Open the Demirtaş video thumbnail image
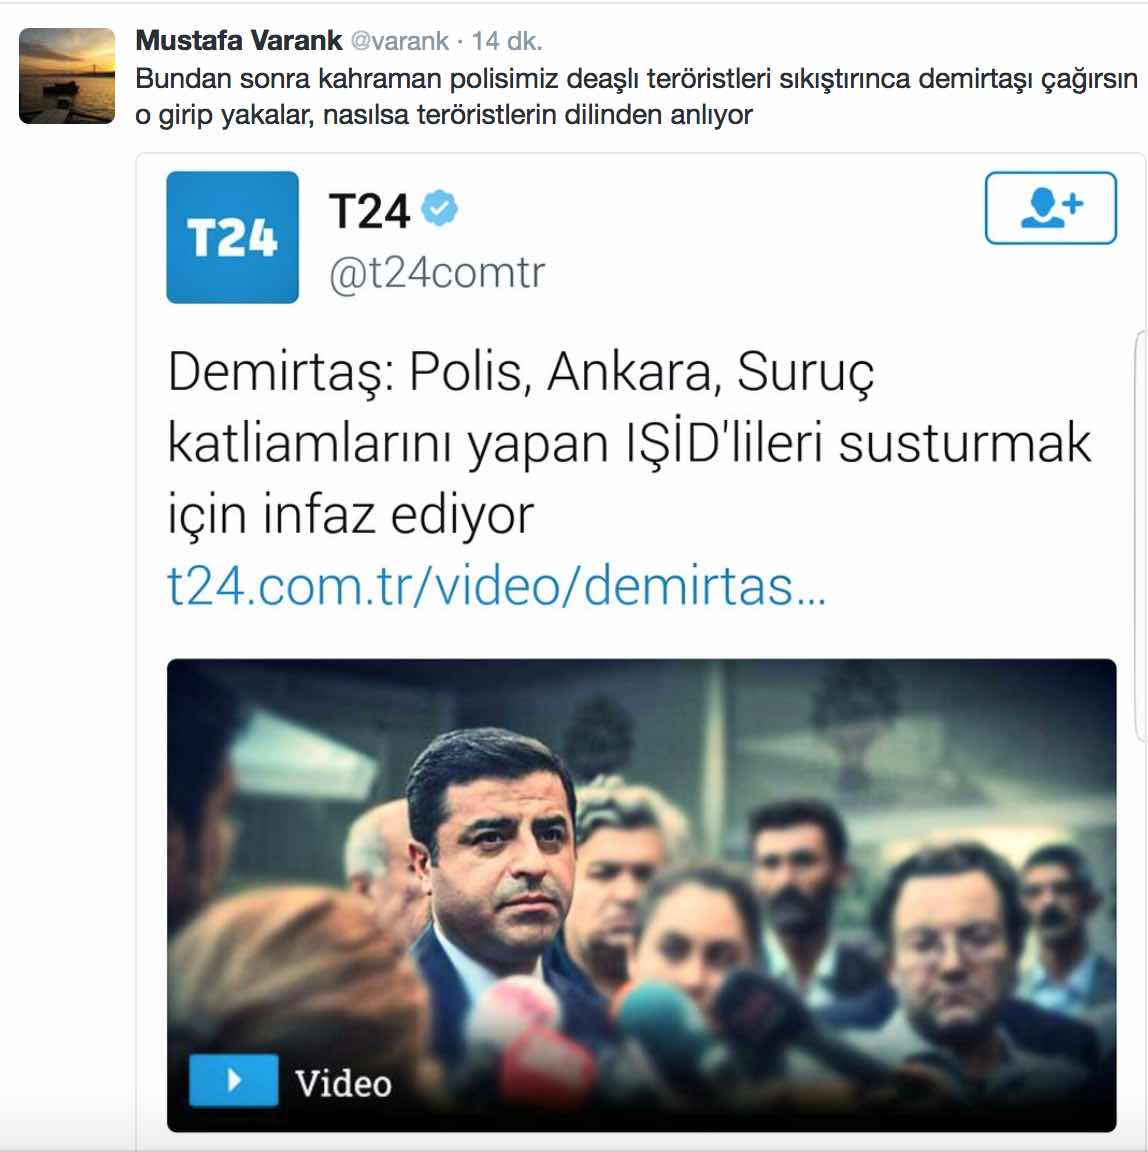The image size is (1148, 1152). [642, 895]
